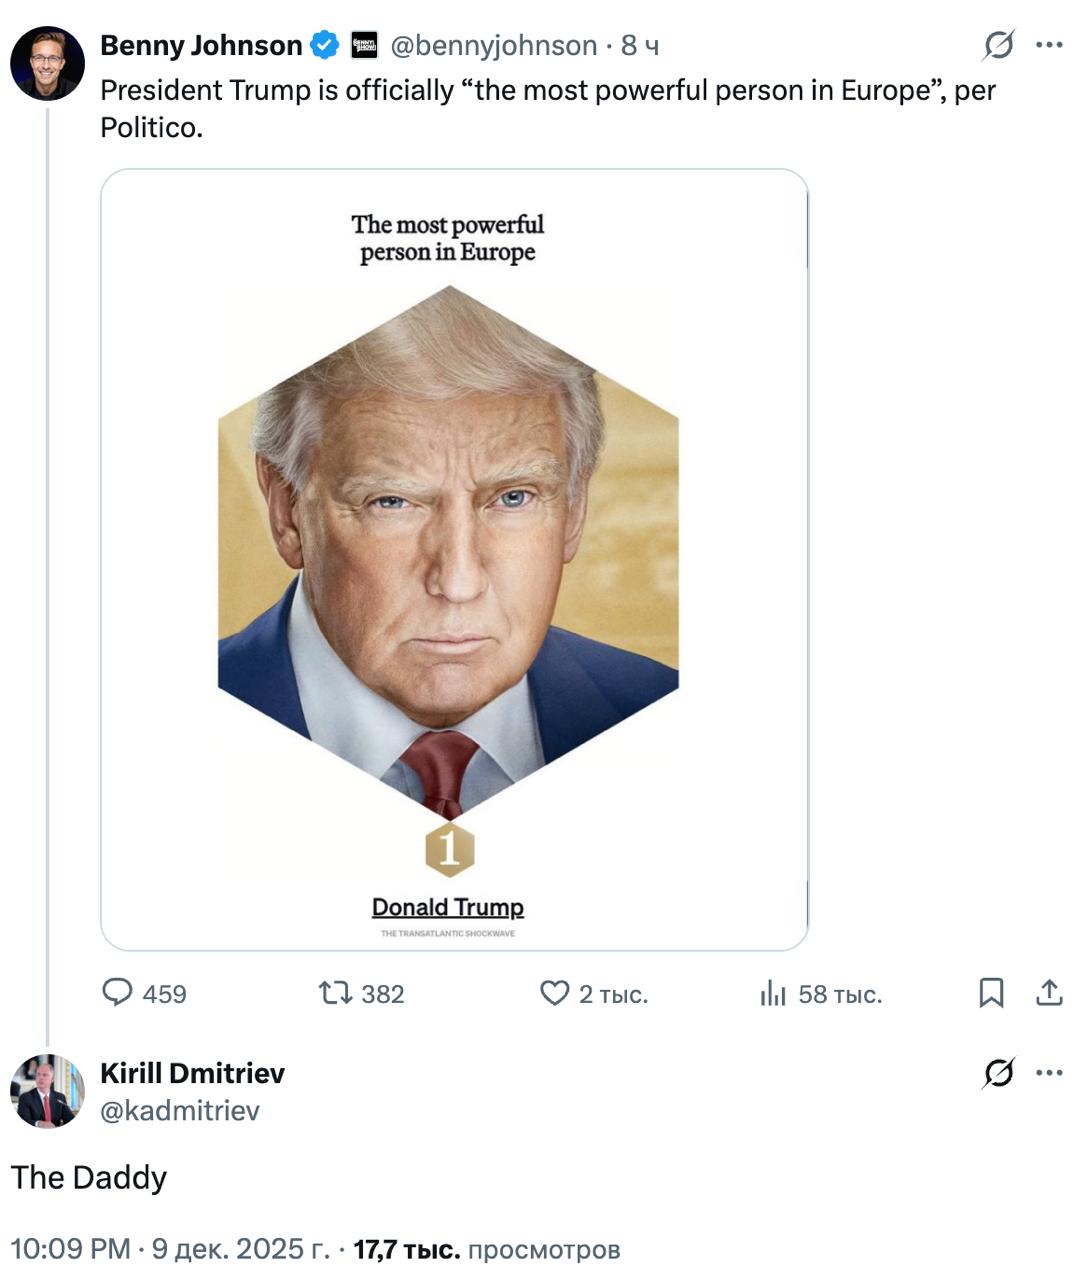Open Kirill Dmitriev name link
The width and height of the screenshot is (1088, 1280).
click(x=192, y=1073)
